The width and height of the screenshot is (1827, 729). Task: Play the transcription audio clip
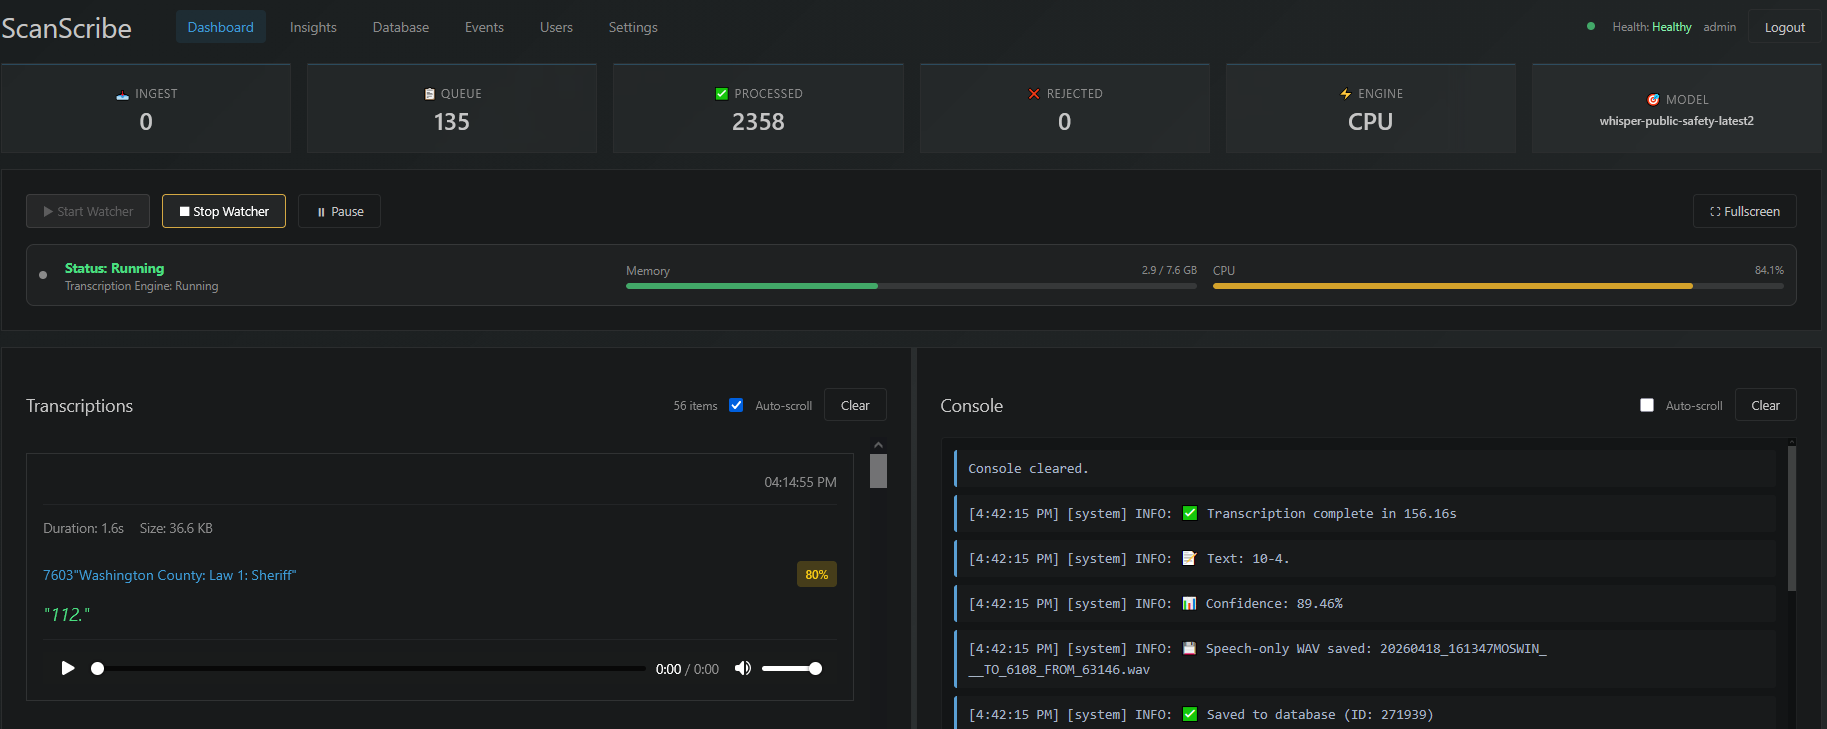(68, 668)
